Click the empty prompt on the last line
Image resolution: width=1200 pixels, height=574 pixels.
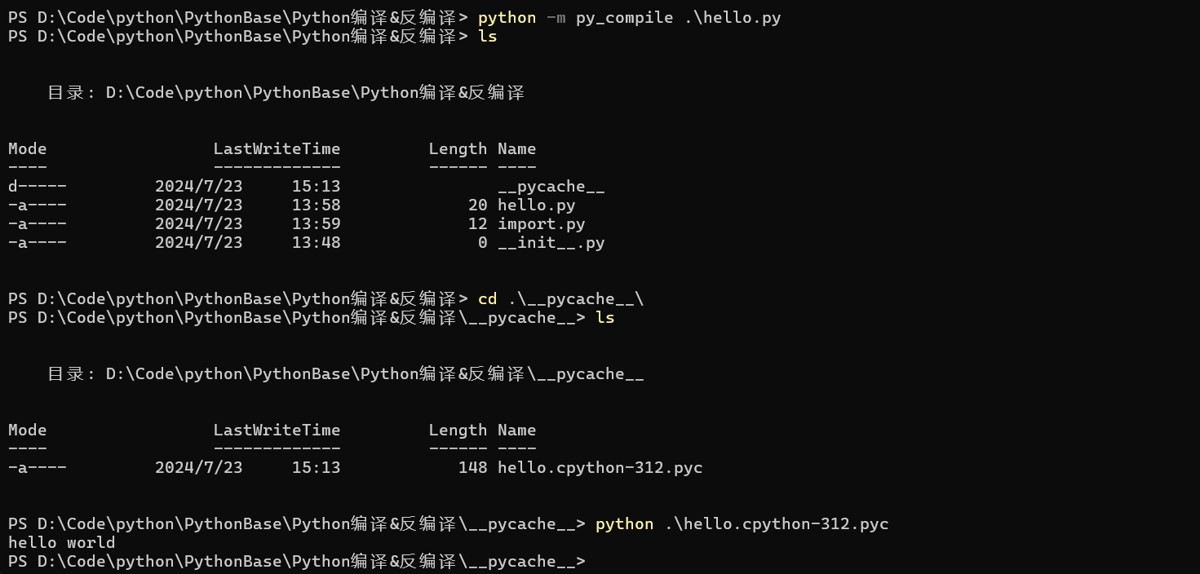tap(297, 561)
